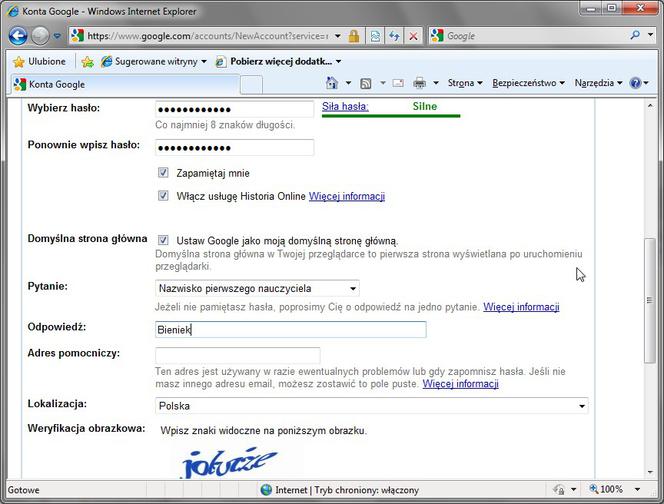
Task: Click the Internet Explorer title bar icon
Action: coord(13,11)
